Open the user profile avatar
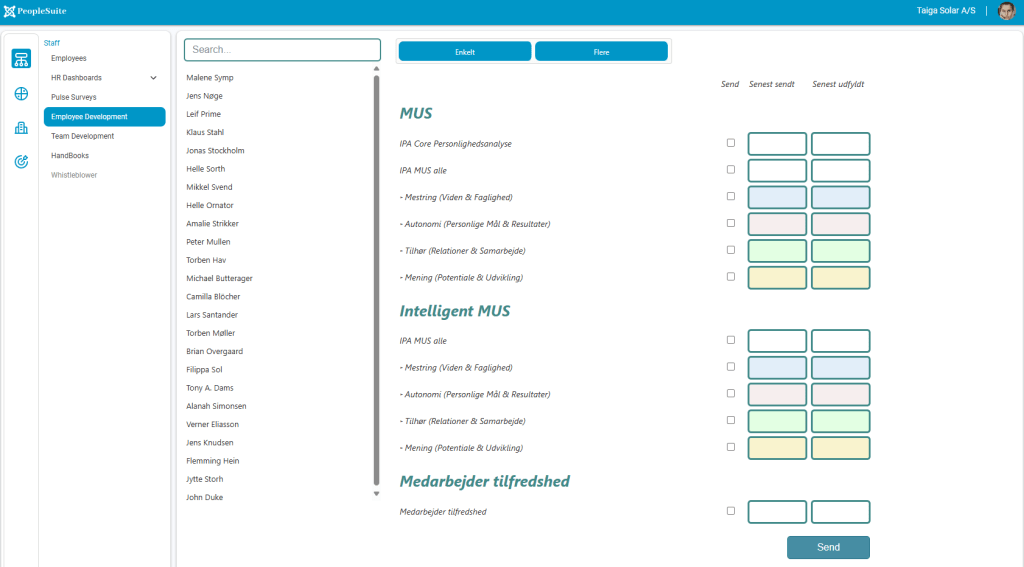Viewport: 1024px width, 567px height. point(1006,12)
